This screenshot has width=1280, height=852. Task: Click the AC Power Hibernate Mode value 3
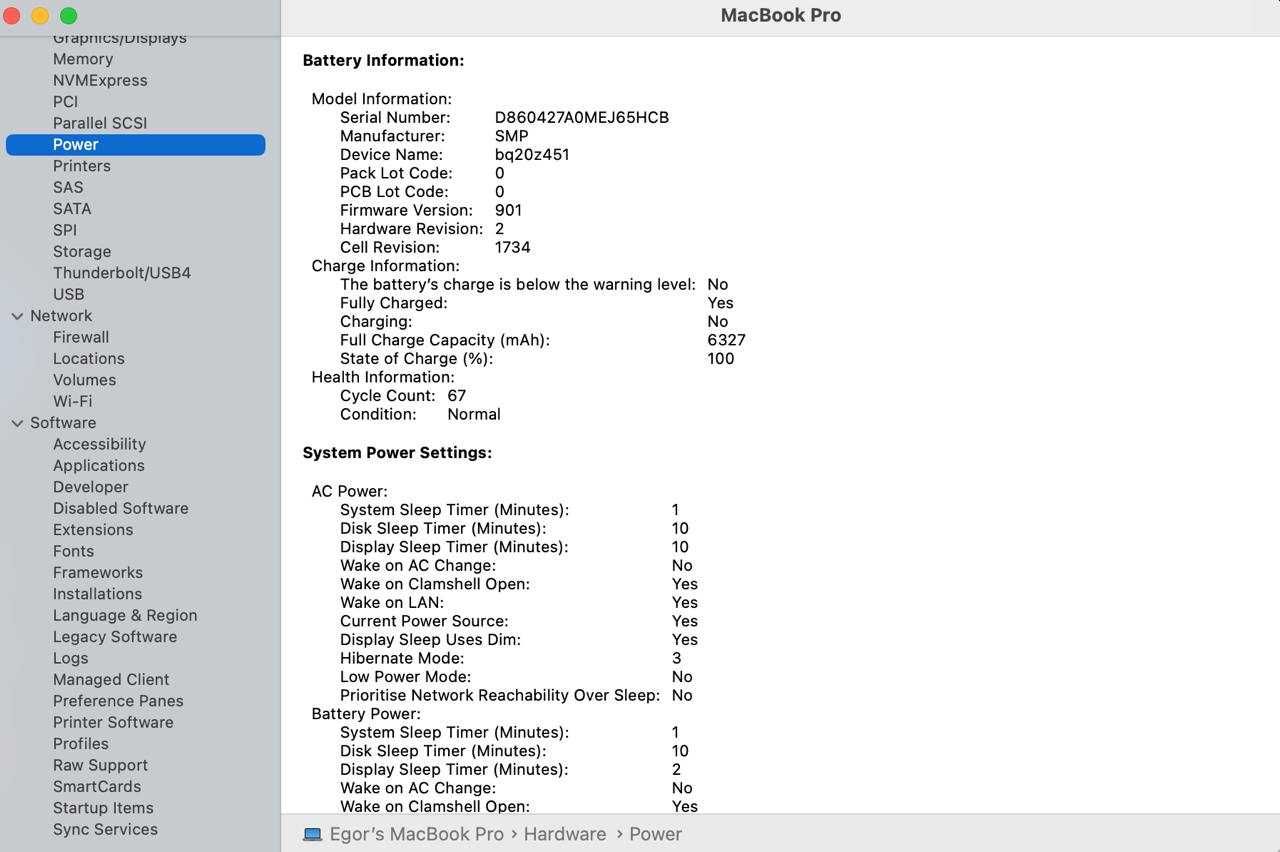pos(676,659)
